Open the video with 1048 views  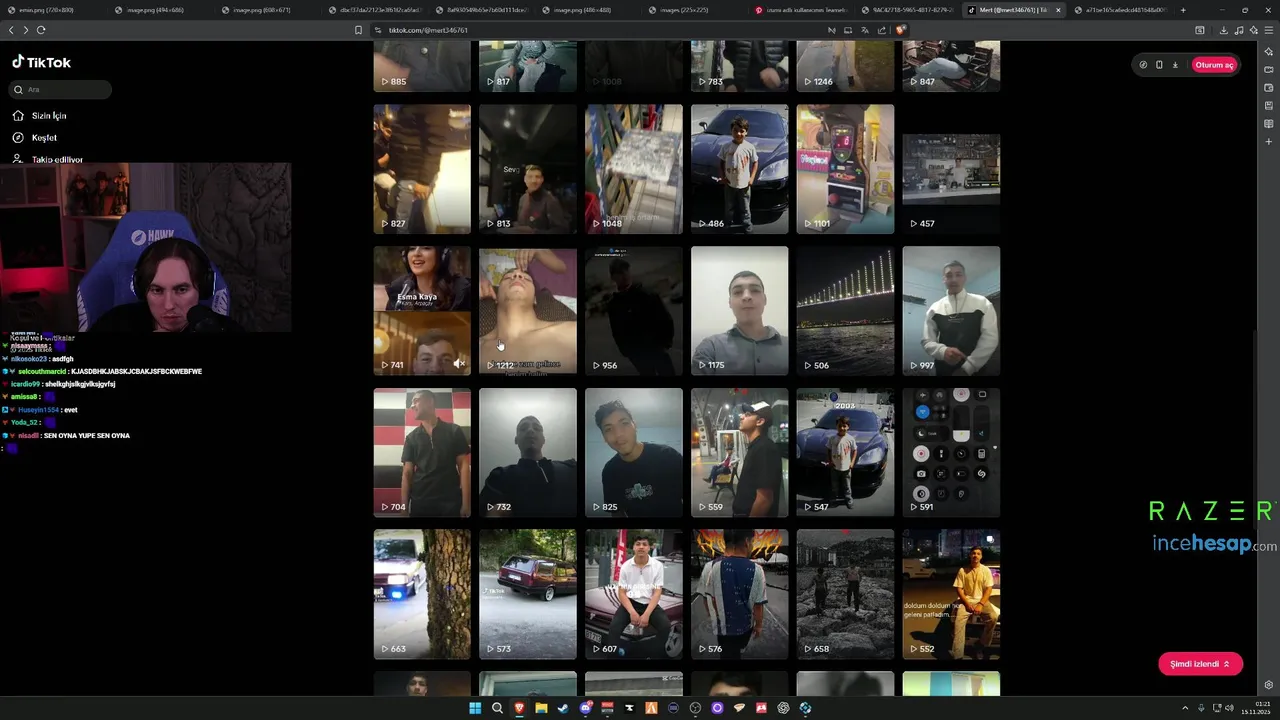[x=634, y=169]
